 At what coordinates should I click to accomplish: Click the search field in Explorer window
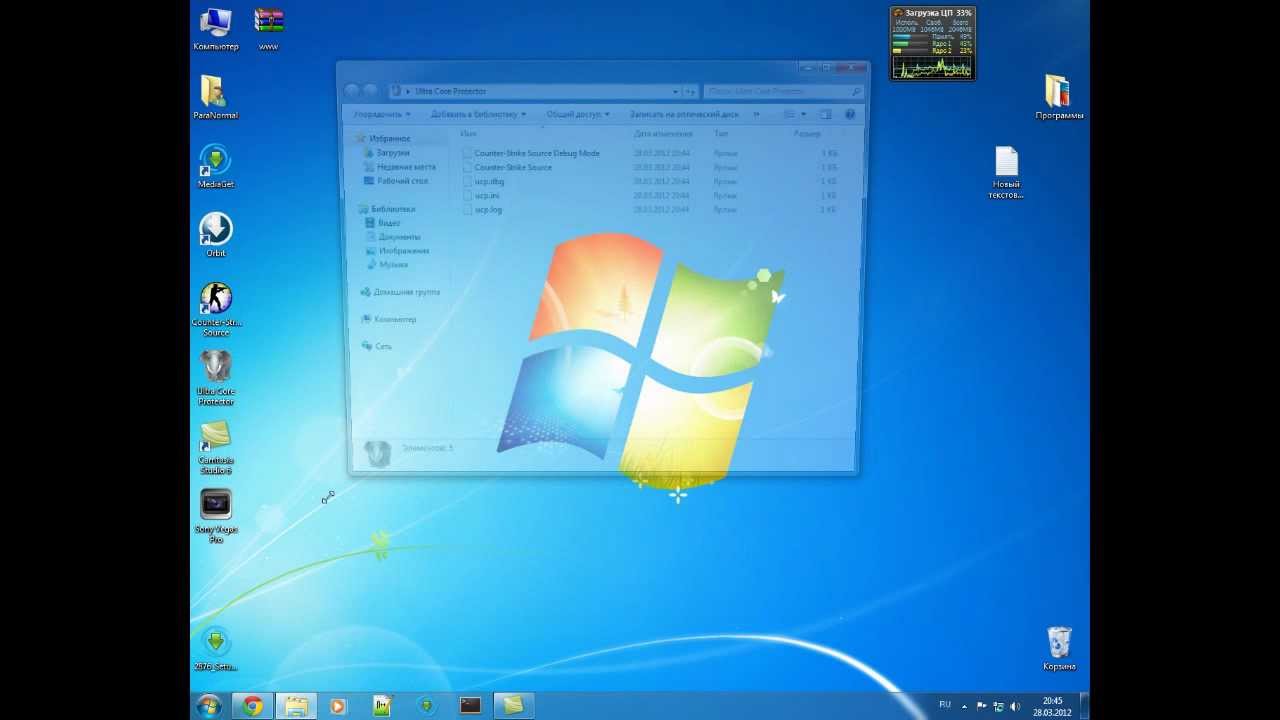click(782, 91)
